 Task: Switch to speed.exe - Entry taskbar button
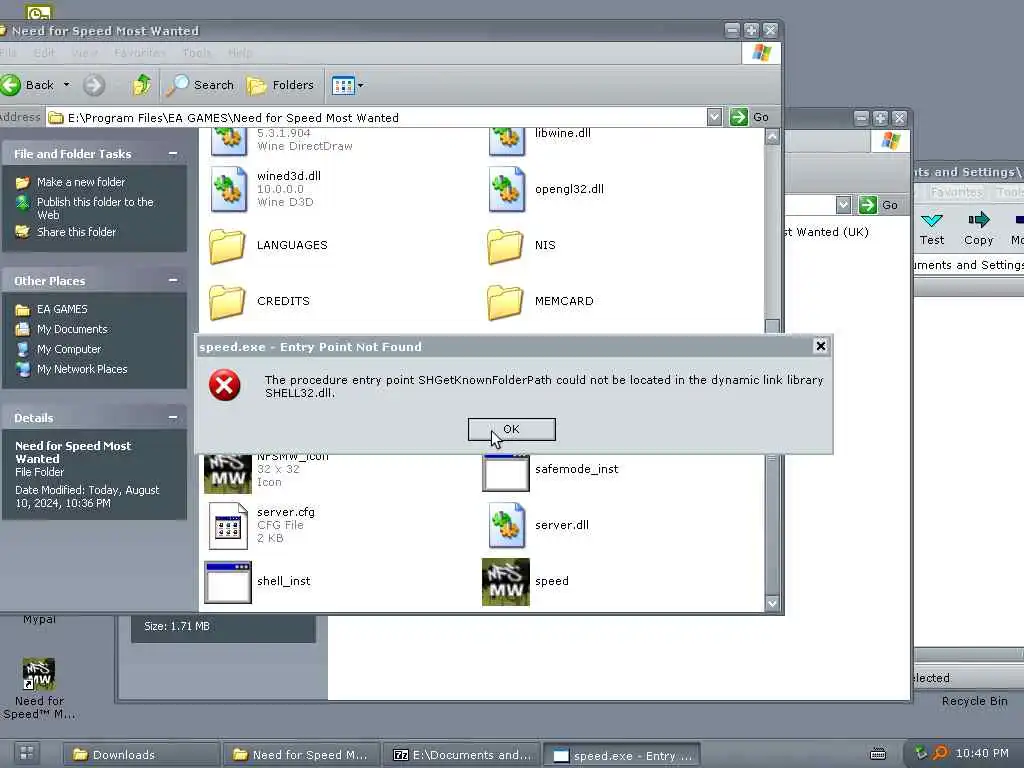(x=622, y=756)
